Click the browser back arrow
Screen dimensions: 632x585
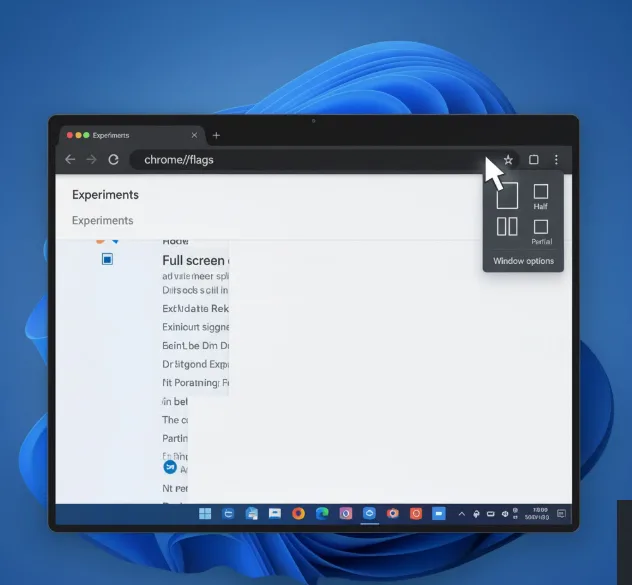70,159
